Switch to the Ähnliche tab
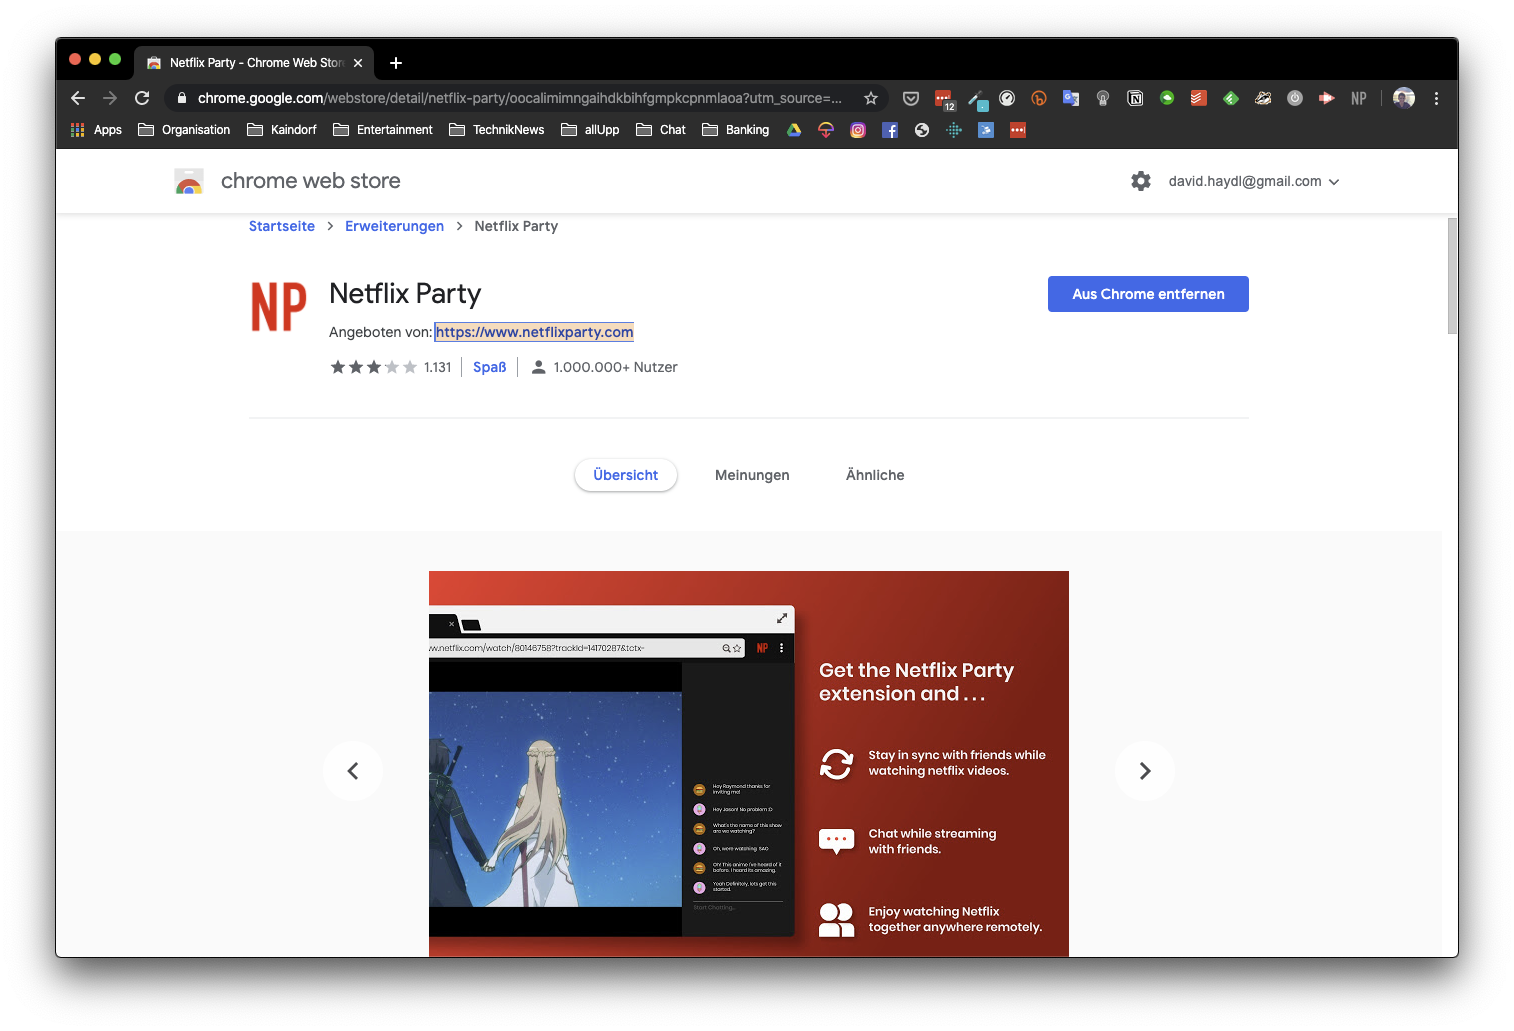 pyautogui.click(x=875, y=475)
